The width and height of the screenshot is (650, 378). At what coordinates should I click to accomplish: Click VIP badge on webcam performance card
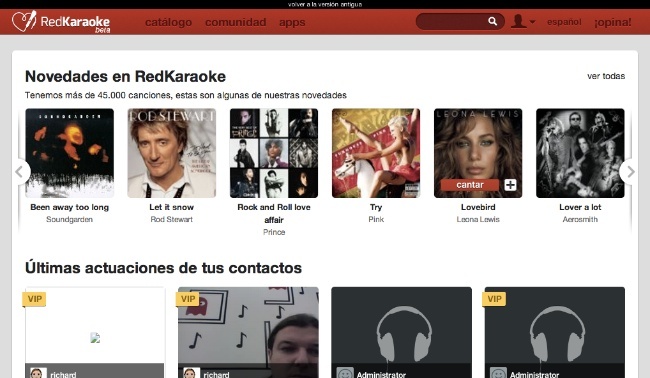[x=188, y=299]
